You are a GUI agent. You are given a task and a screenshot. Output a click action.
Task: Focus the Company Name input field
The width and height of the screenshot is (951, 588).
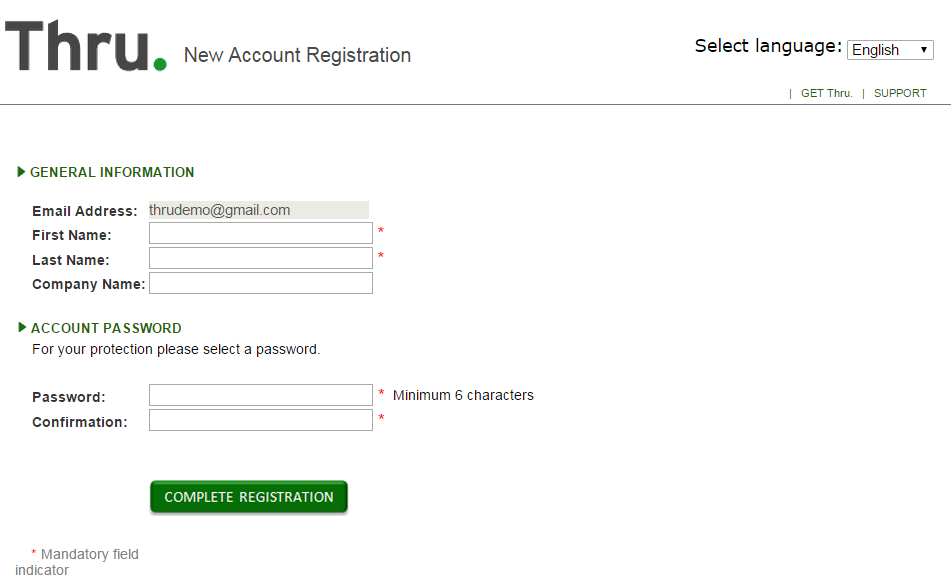(261, 283)
